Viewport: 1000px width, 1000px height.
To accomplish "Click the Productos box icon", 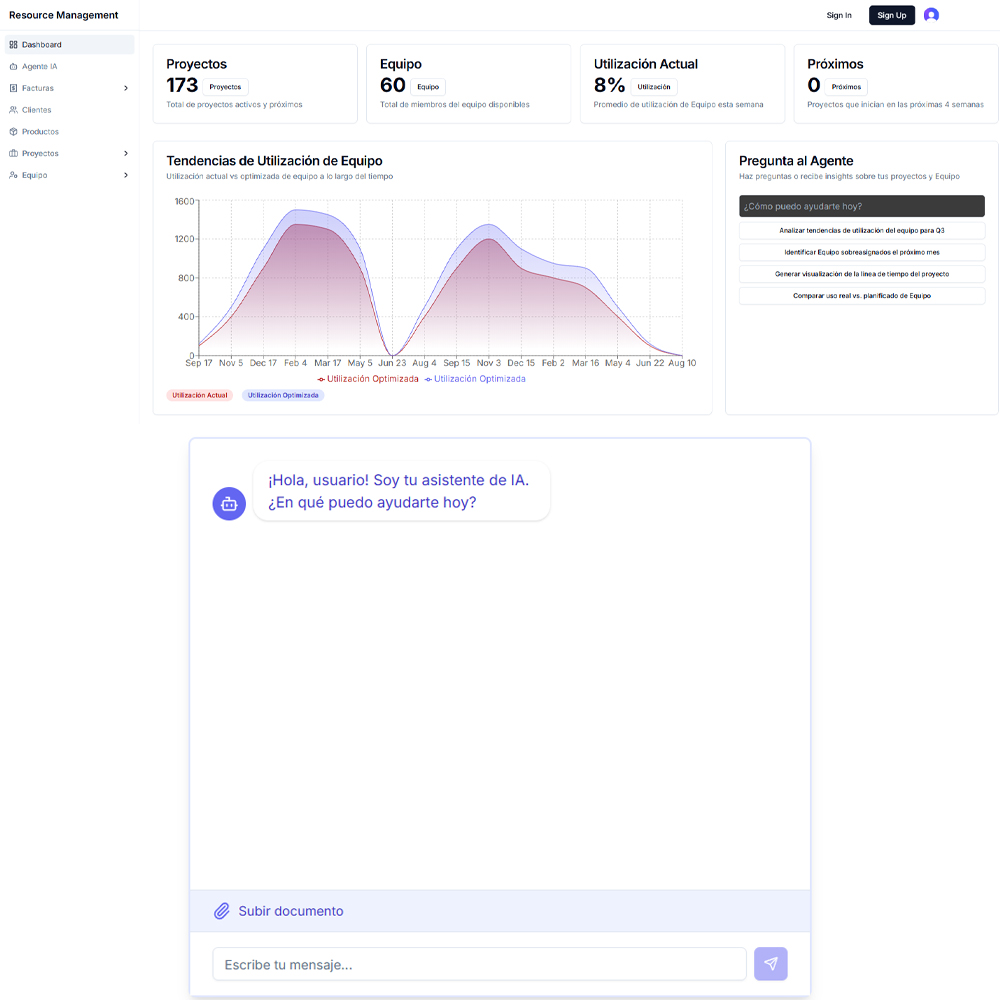I will point(13,132).
